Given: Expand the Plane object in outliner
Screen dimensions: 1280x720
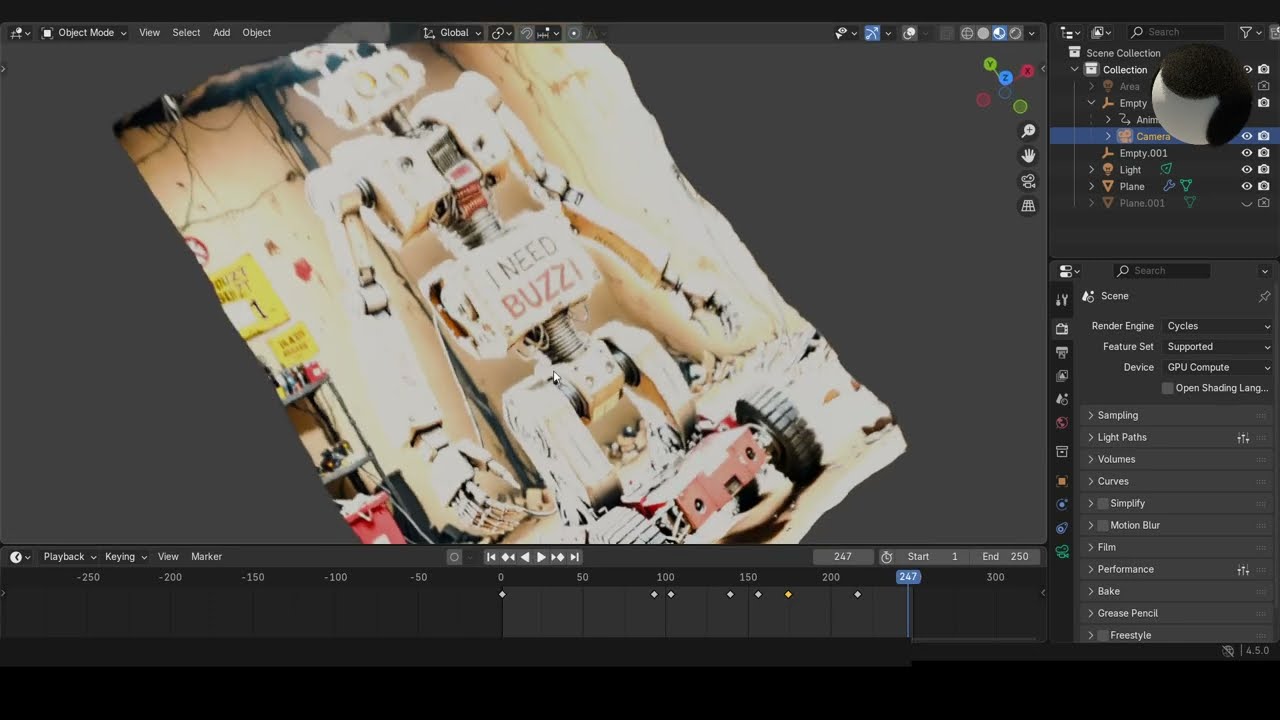Looking at the screenshot, I should (x=1091, y=186).
